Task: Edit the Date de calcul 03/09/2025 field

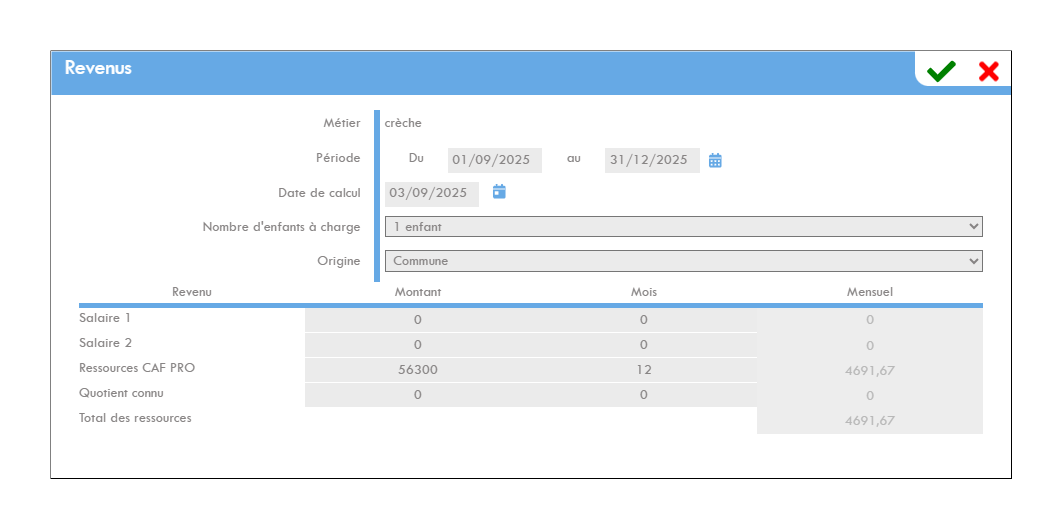Action: (x=431, y=193)
